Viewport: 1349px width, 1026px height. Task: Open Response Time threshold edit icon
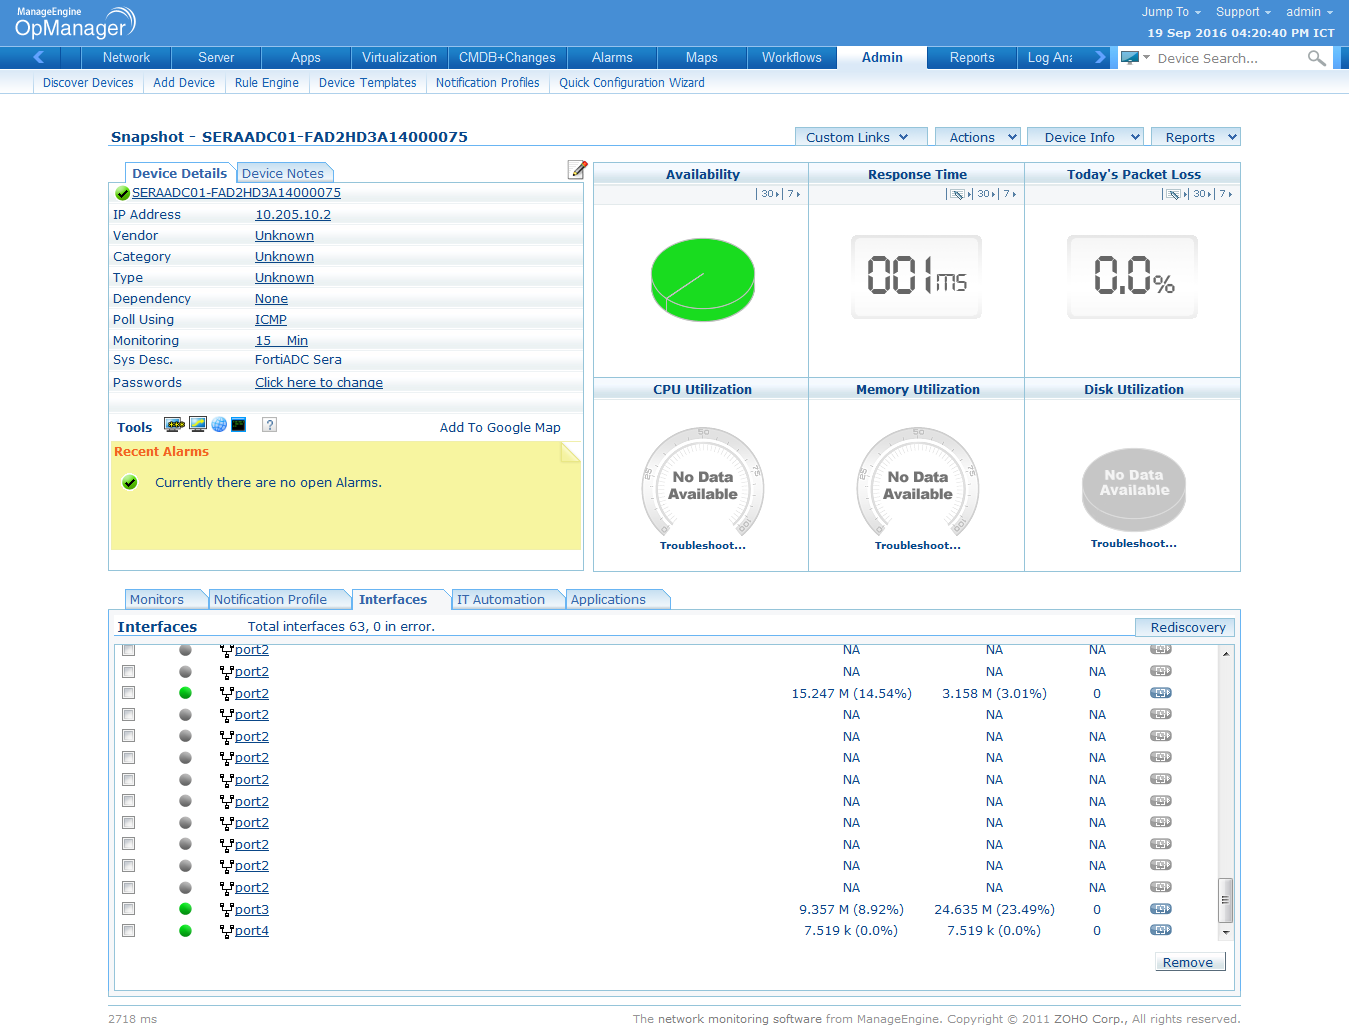pos(956,194)
